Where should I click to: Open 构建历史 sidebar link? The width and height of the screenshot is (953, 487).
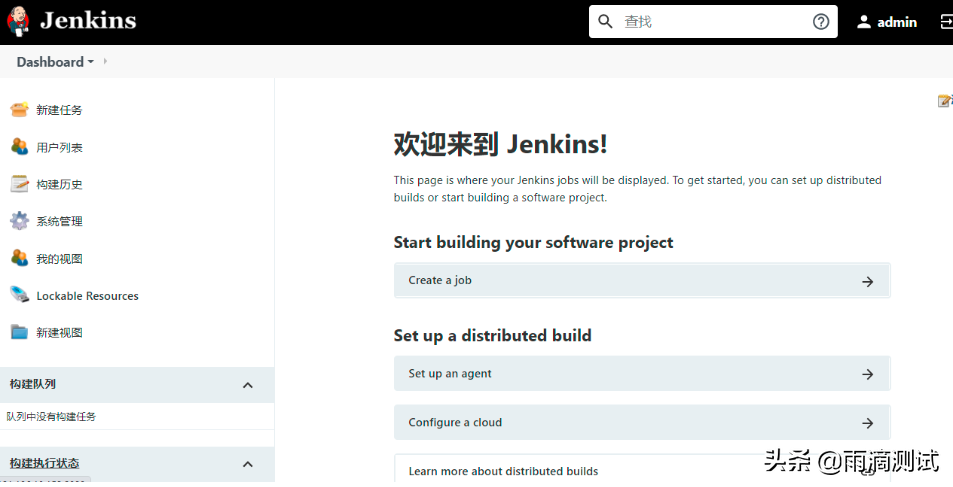59,184
